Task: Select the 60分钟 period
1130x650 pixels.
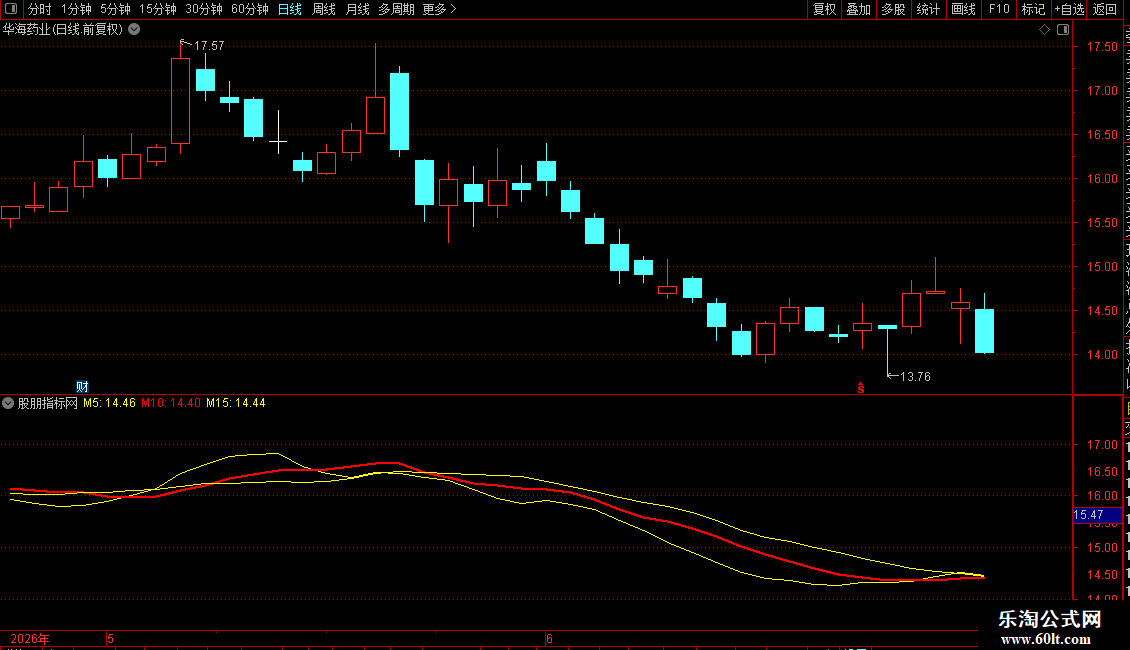Action: [x=249, y=9]
